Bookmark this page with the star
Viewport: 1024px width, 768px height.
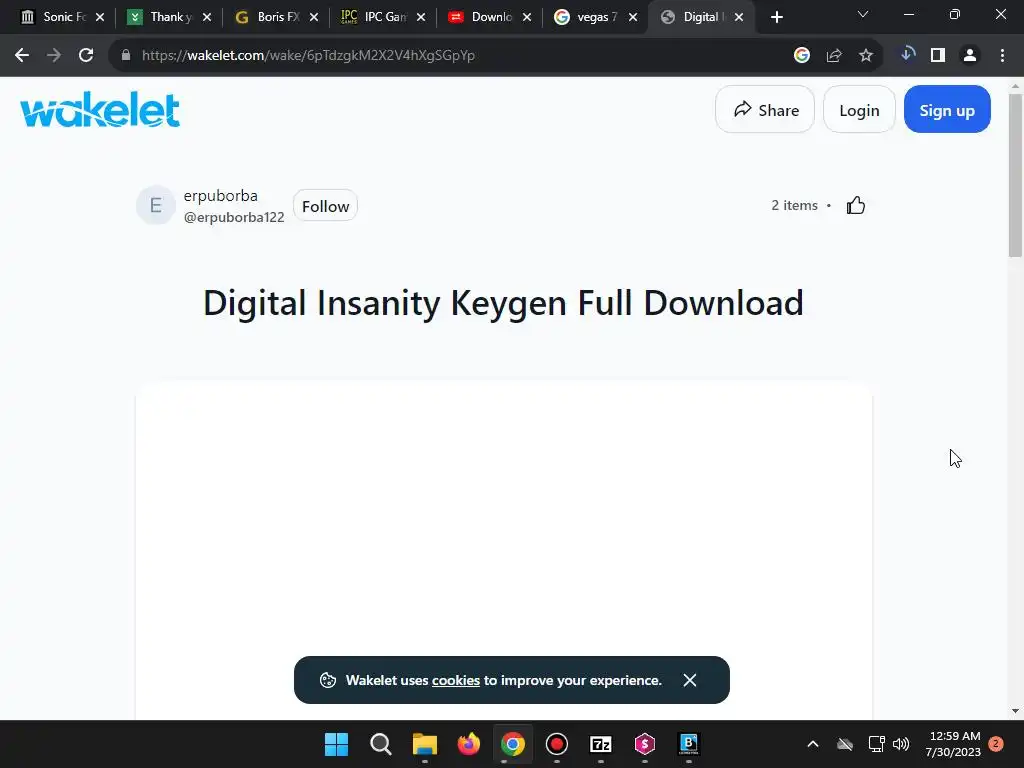pos(866,56)
